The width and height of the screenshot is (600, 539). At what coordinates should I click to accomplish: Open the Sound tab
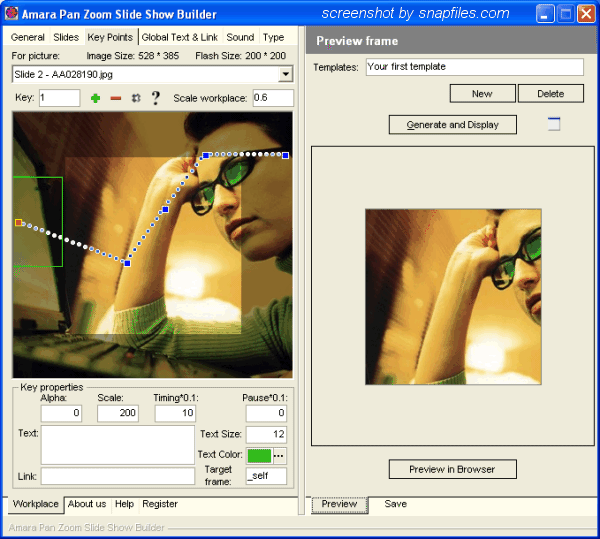point(240,37)
